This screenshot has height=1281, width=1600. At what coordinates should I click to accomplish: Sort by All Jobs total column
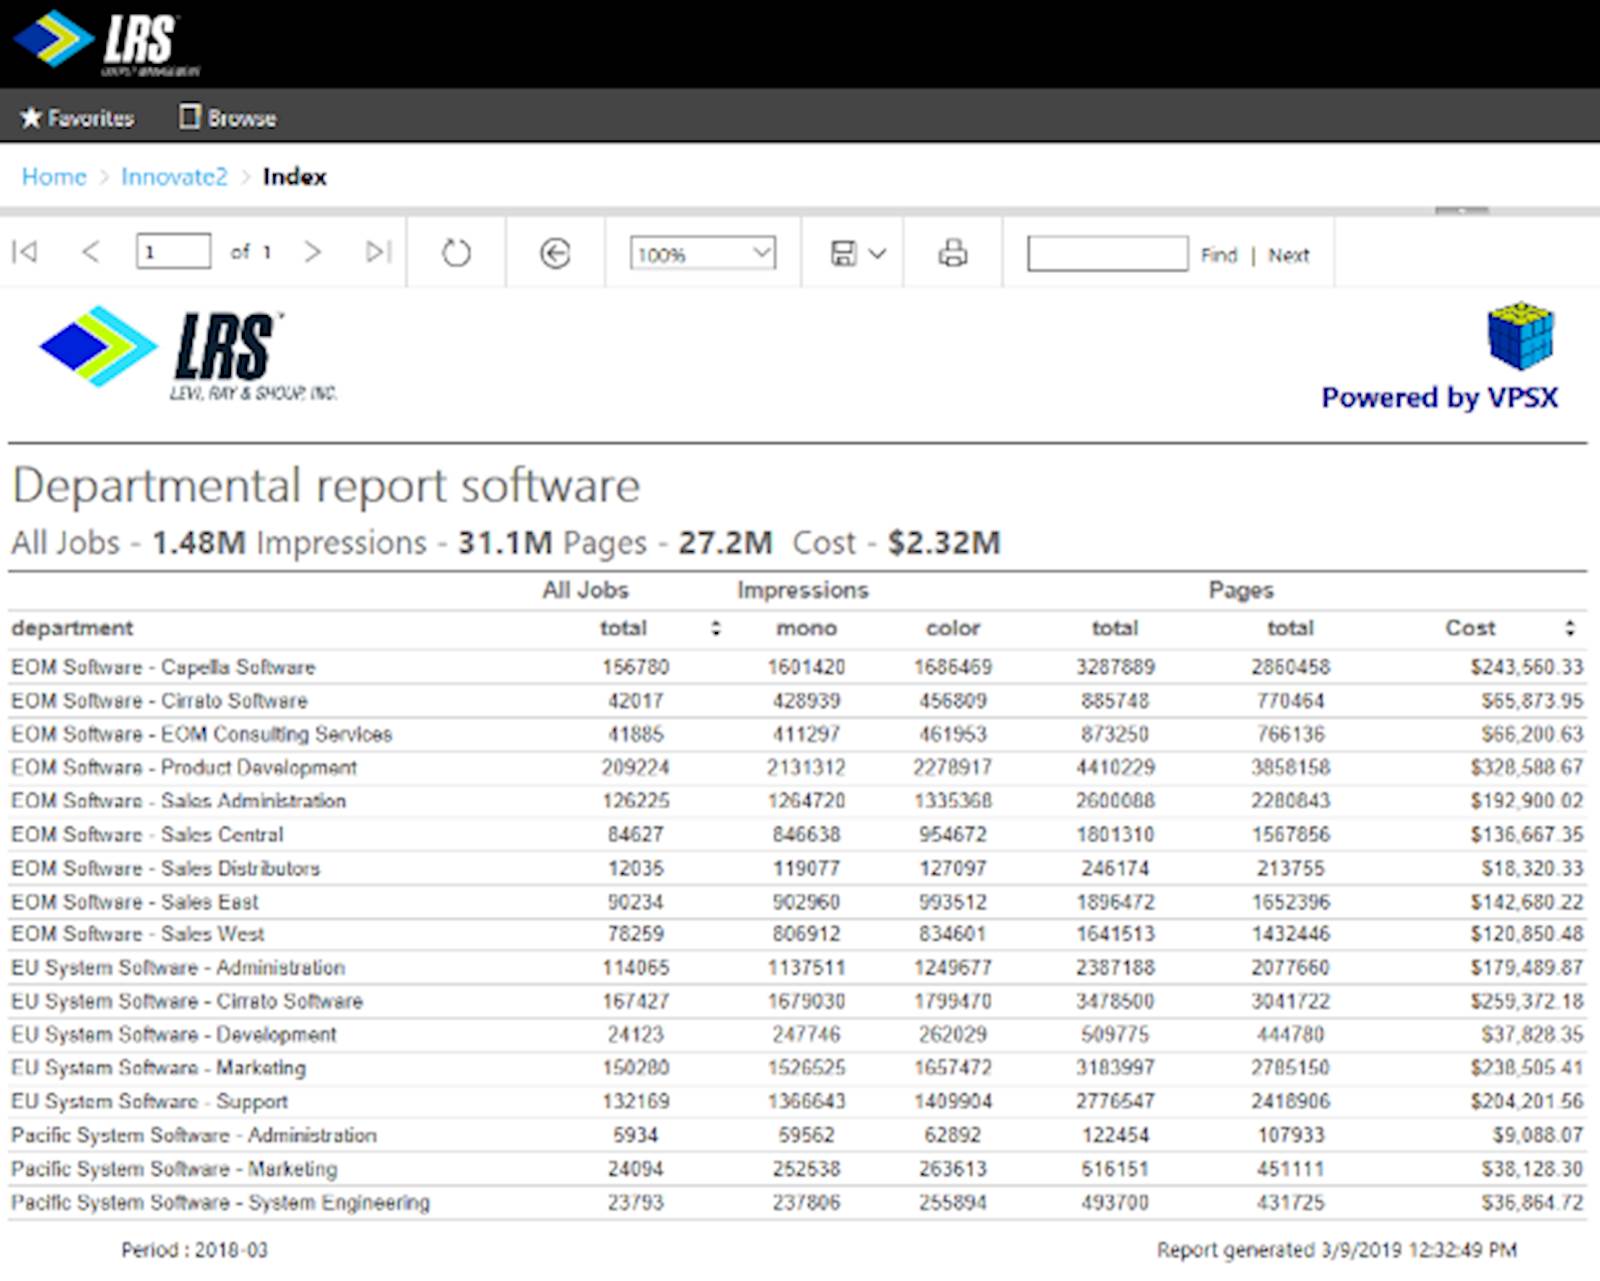(x=715, y=628)
